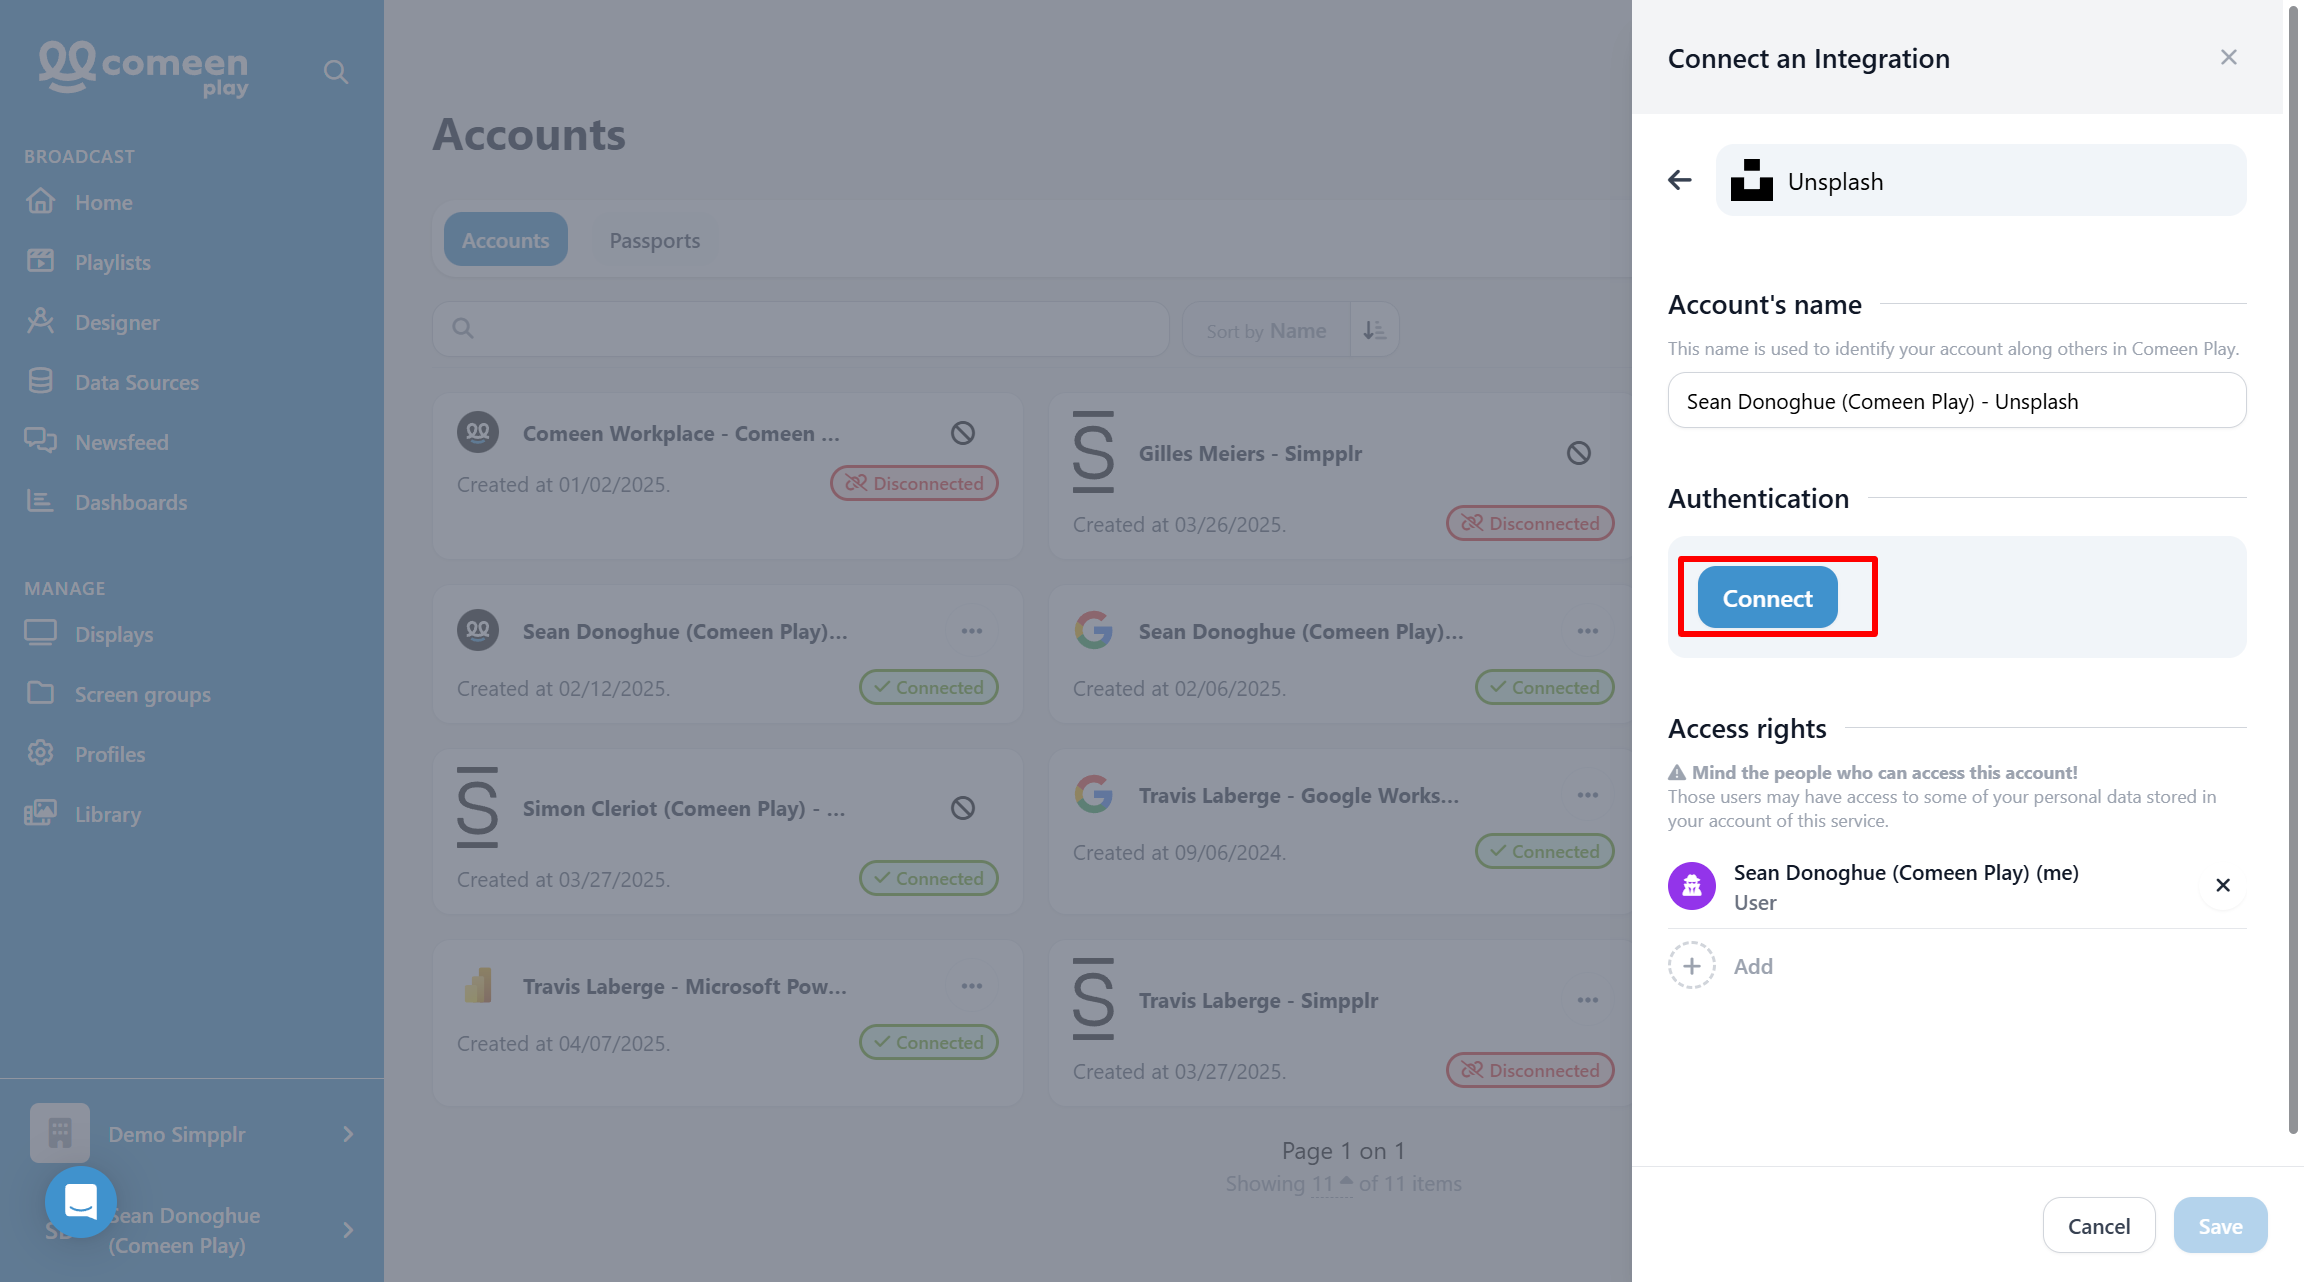Click the blocked icon on Comeen Workplace card
Image resolution: width=2304 pixels, height=1282 pixels.
pyautogui.click(x=963, y=433)
